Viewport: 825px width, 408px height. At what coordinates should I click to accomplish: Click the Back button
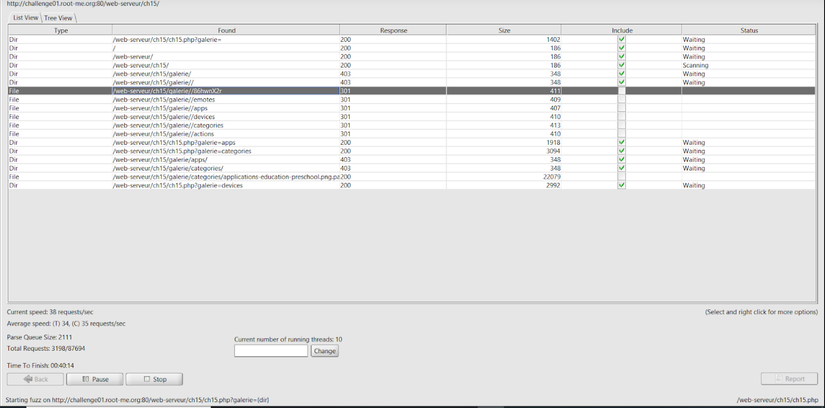coord(35,379)
